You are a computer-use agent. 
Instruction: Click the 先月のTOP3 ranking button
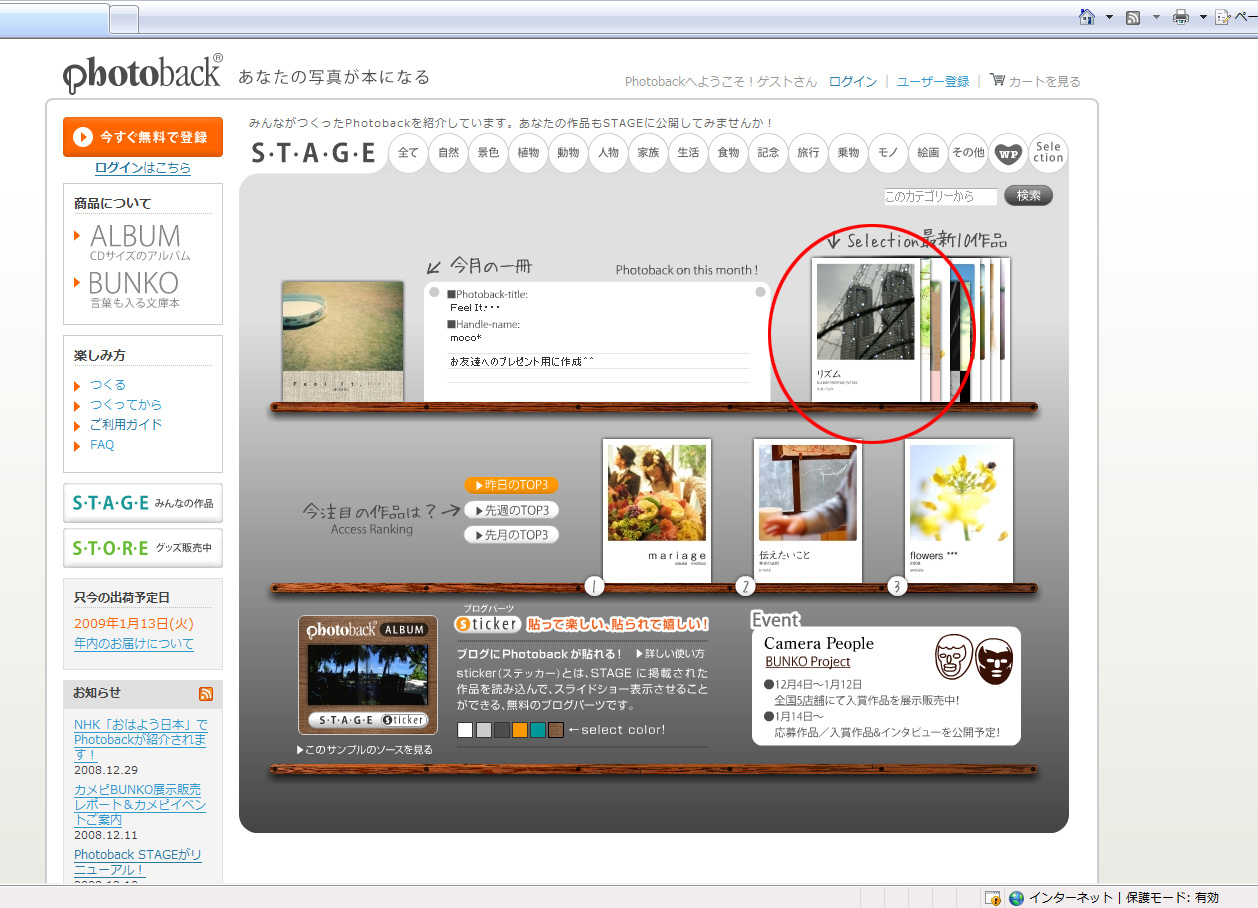click(511, 535)
